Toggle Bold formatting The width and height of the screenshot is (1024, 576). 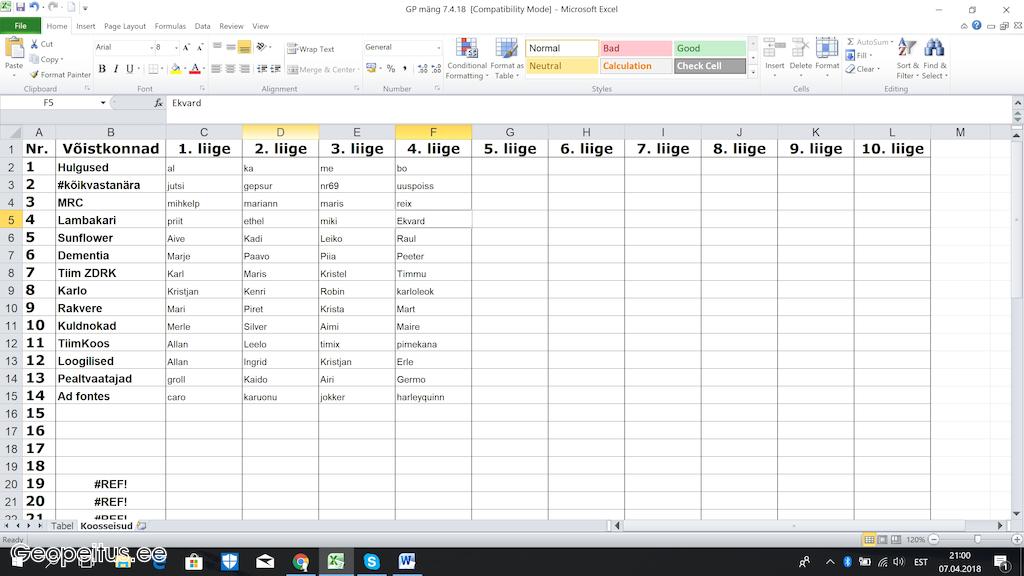[x=102, y=69]
